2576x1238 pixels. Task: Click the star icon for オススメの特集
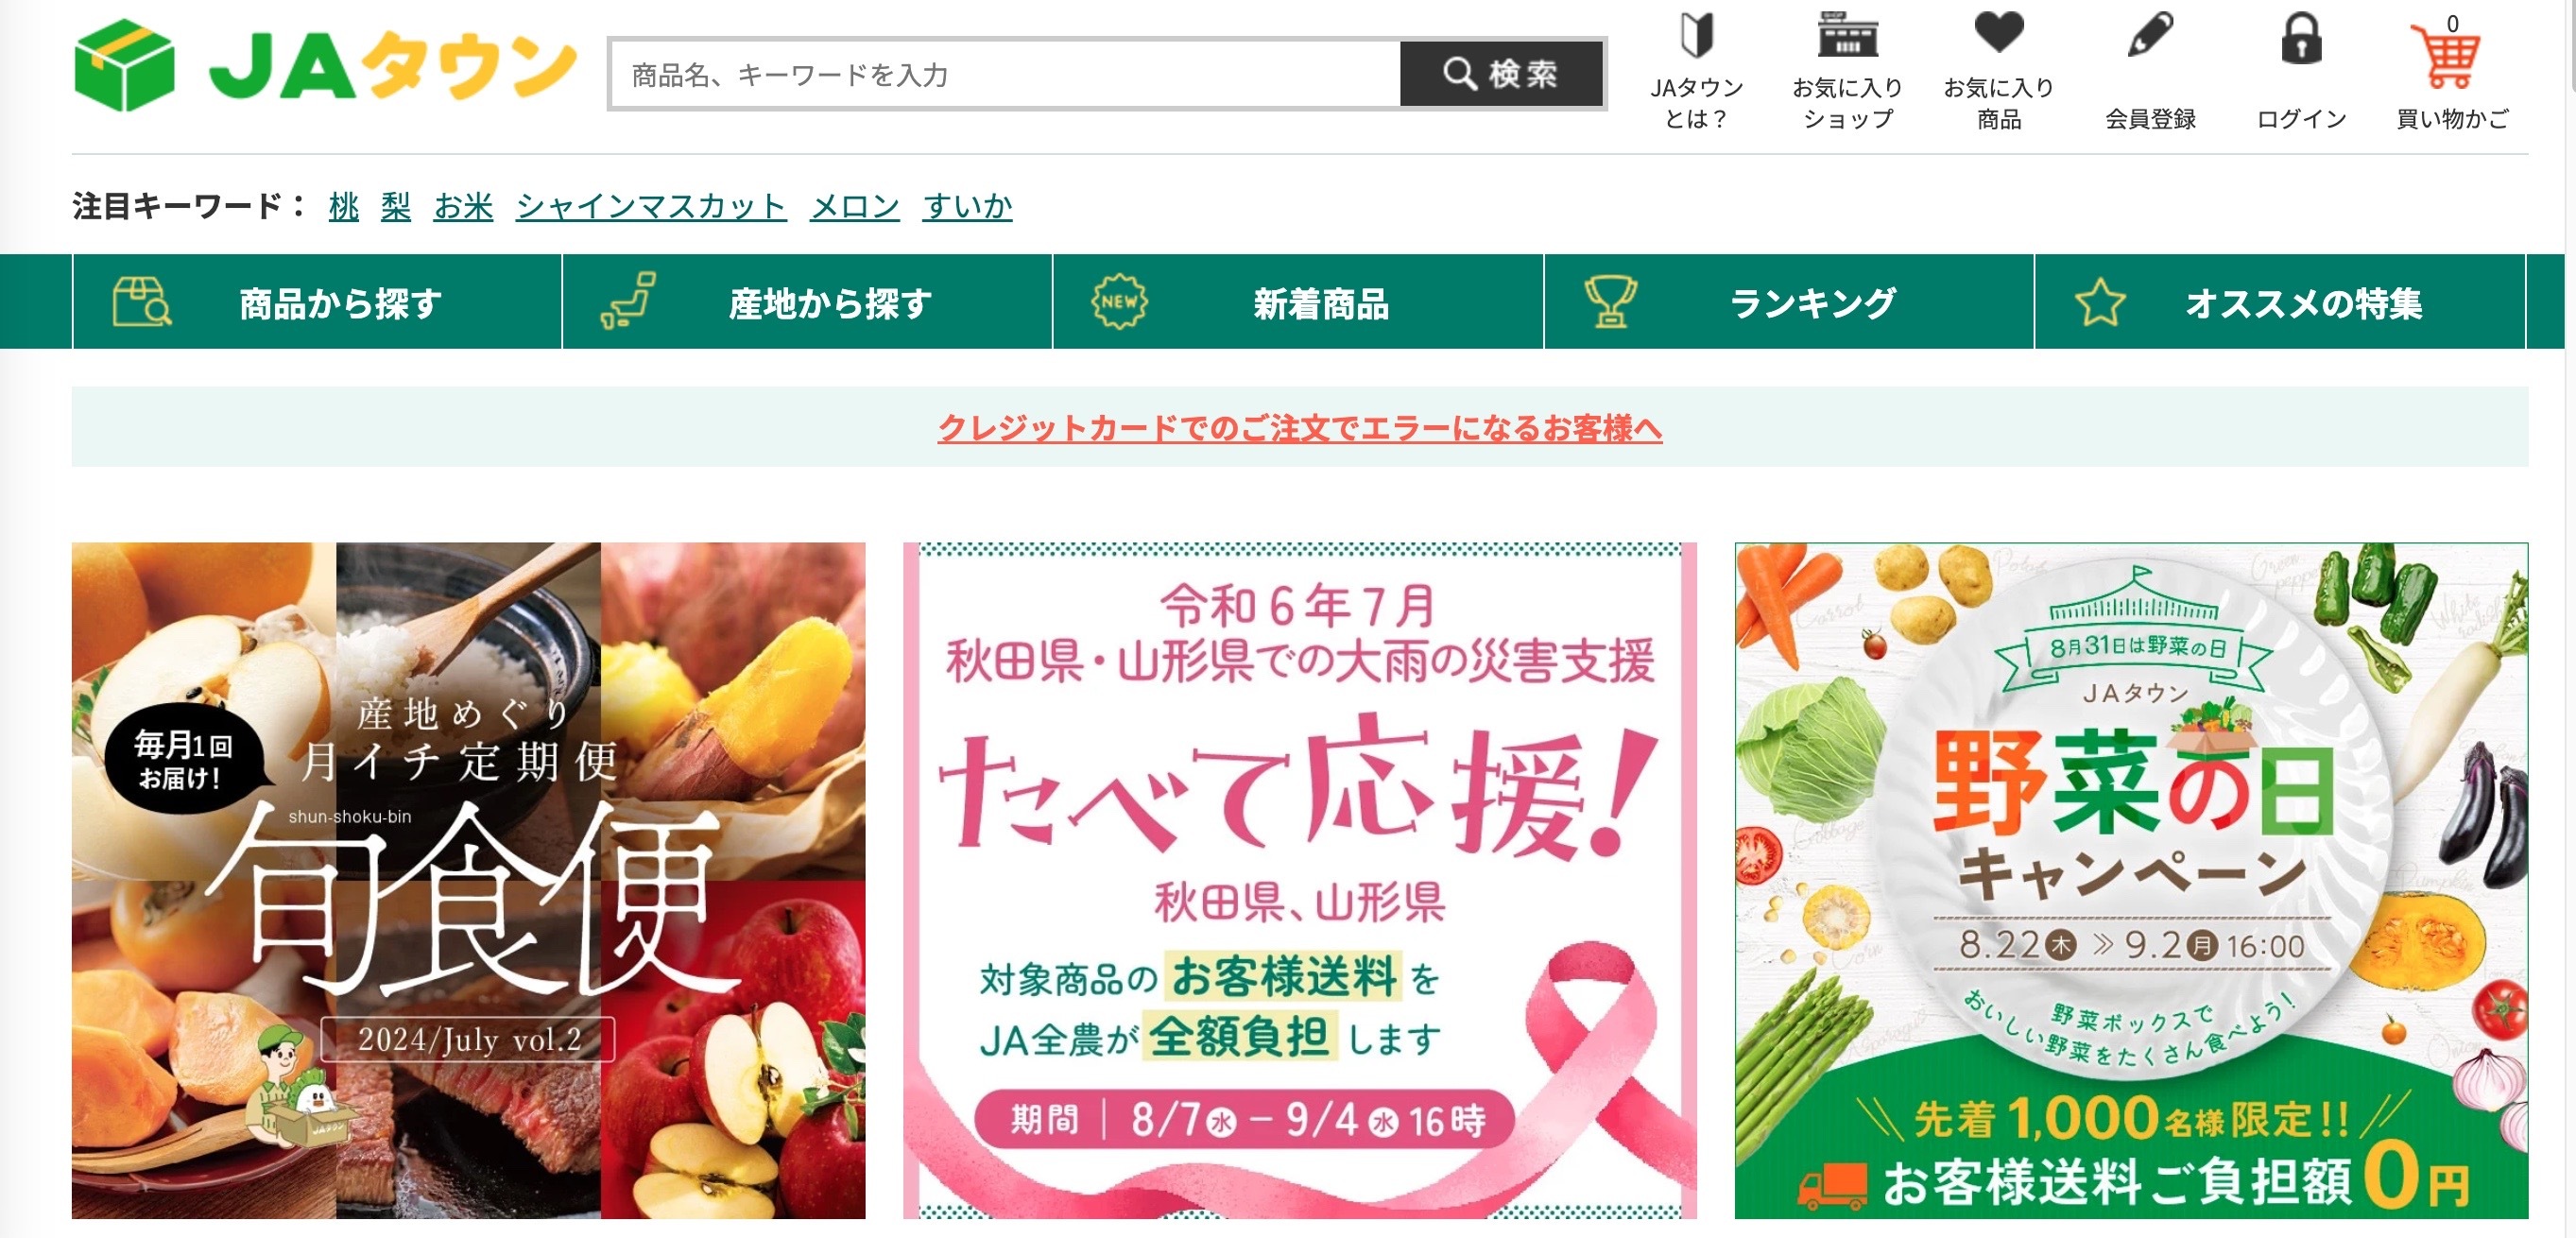(2100, 302)
